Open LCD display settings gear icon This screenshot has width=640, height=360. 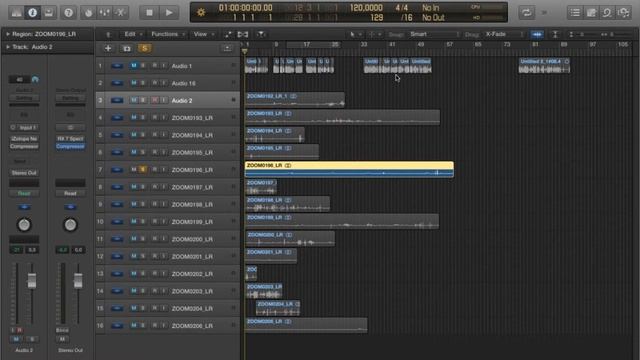(x=201, y=12)
